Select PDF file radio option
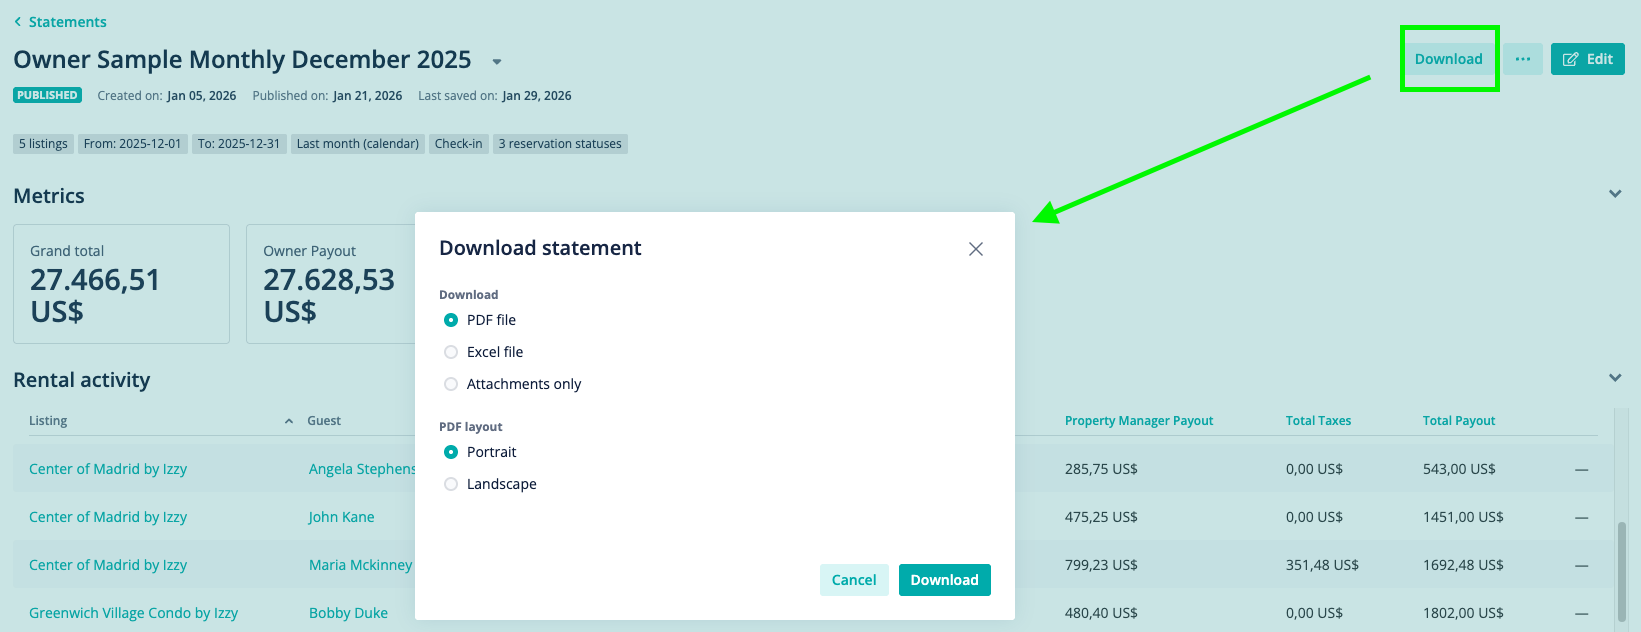The image size is (1641, 632). [451, 320]
